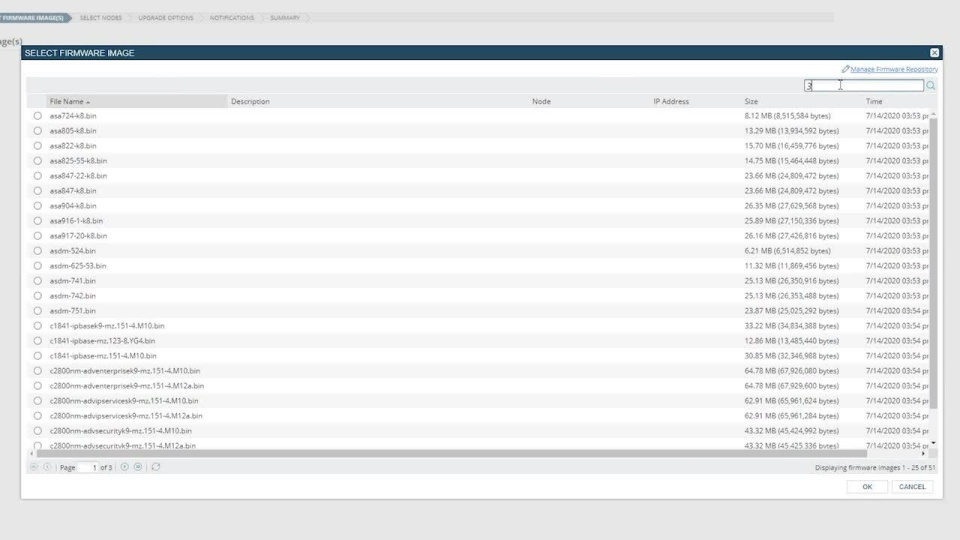Choose c2800nm-adventerprisek9-mz.151-4.M12a.bin radio button
Screen dimensions: 960x540
click(x=38, y=386)
